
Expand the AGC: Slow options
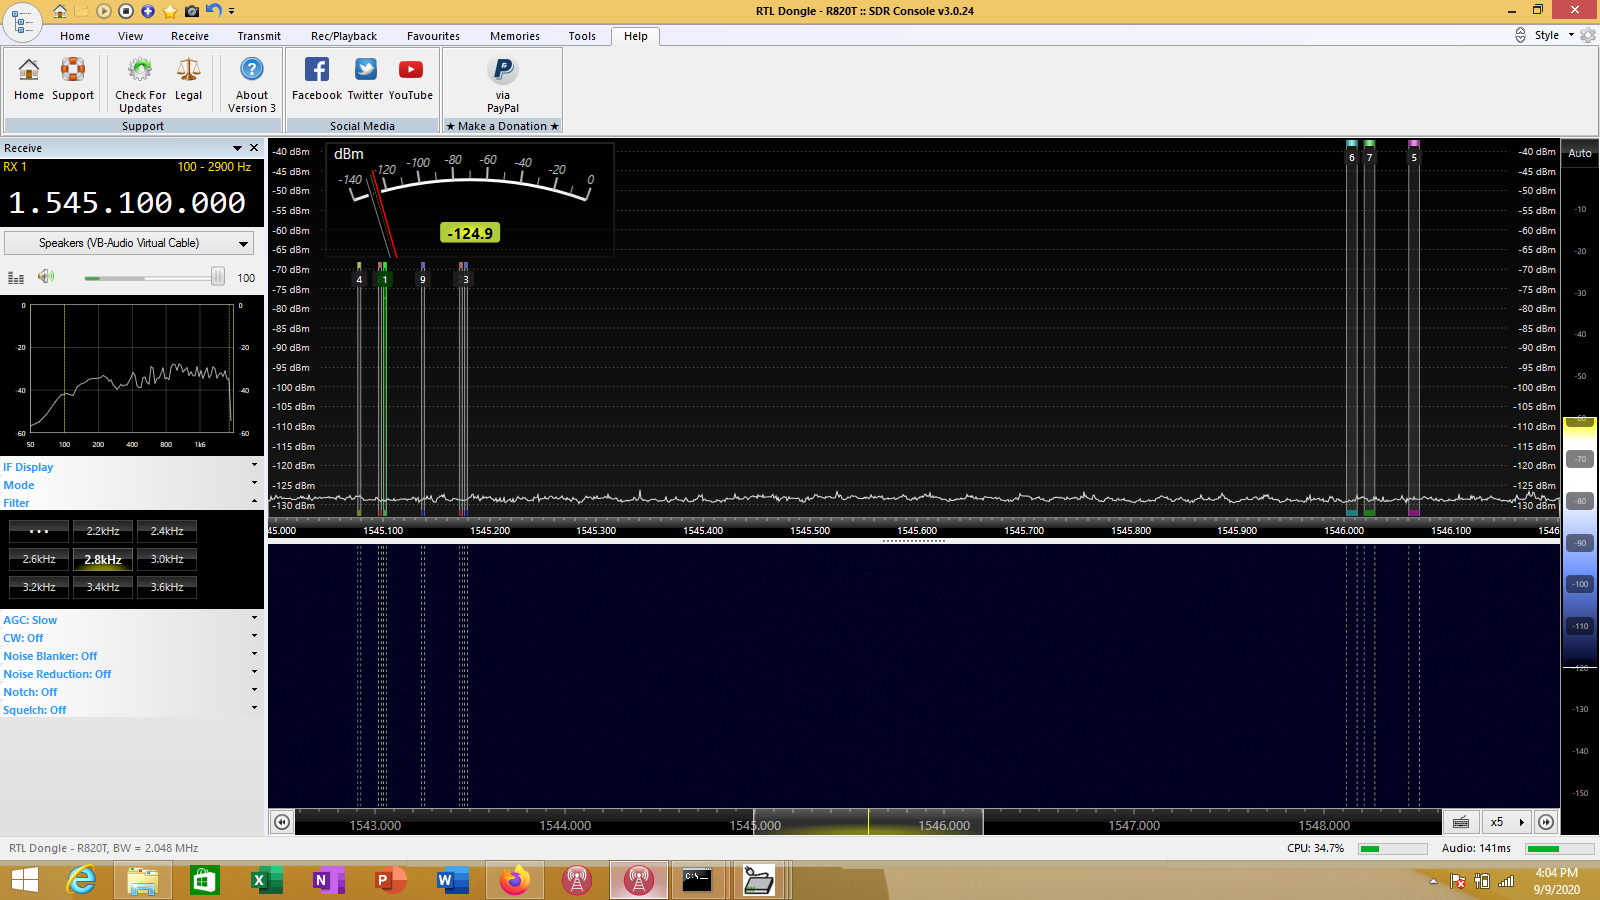point(30,620)
